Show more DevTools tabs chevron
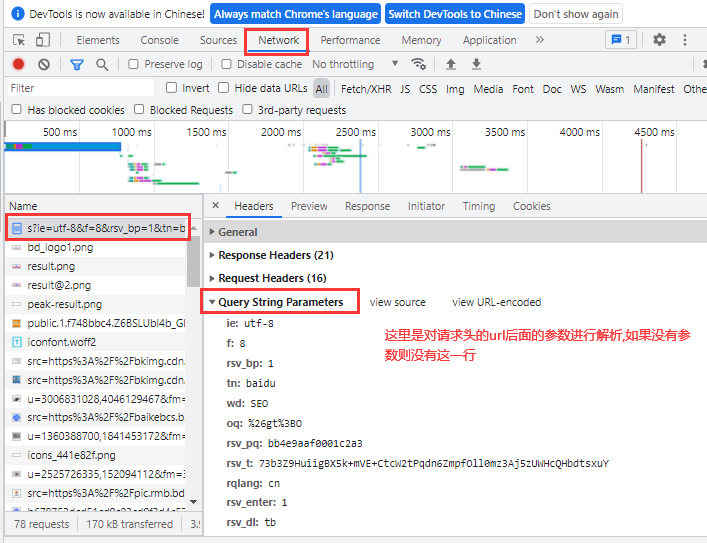707x543 pixels. click(540, 40)
